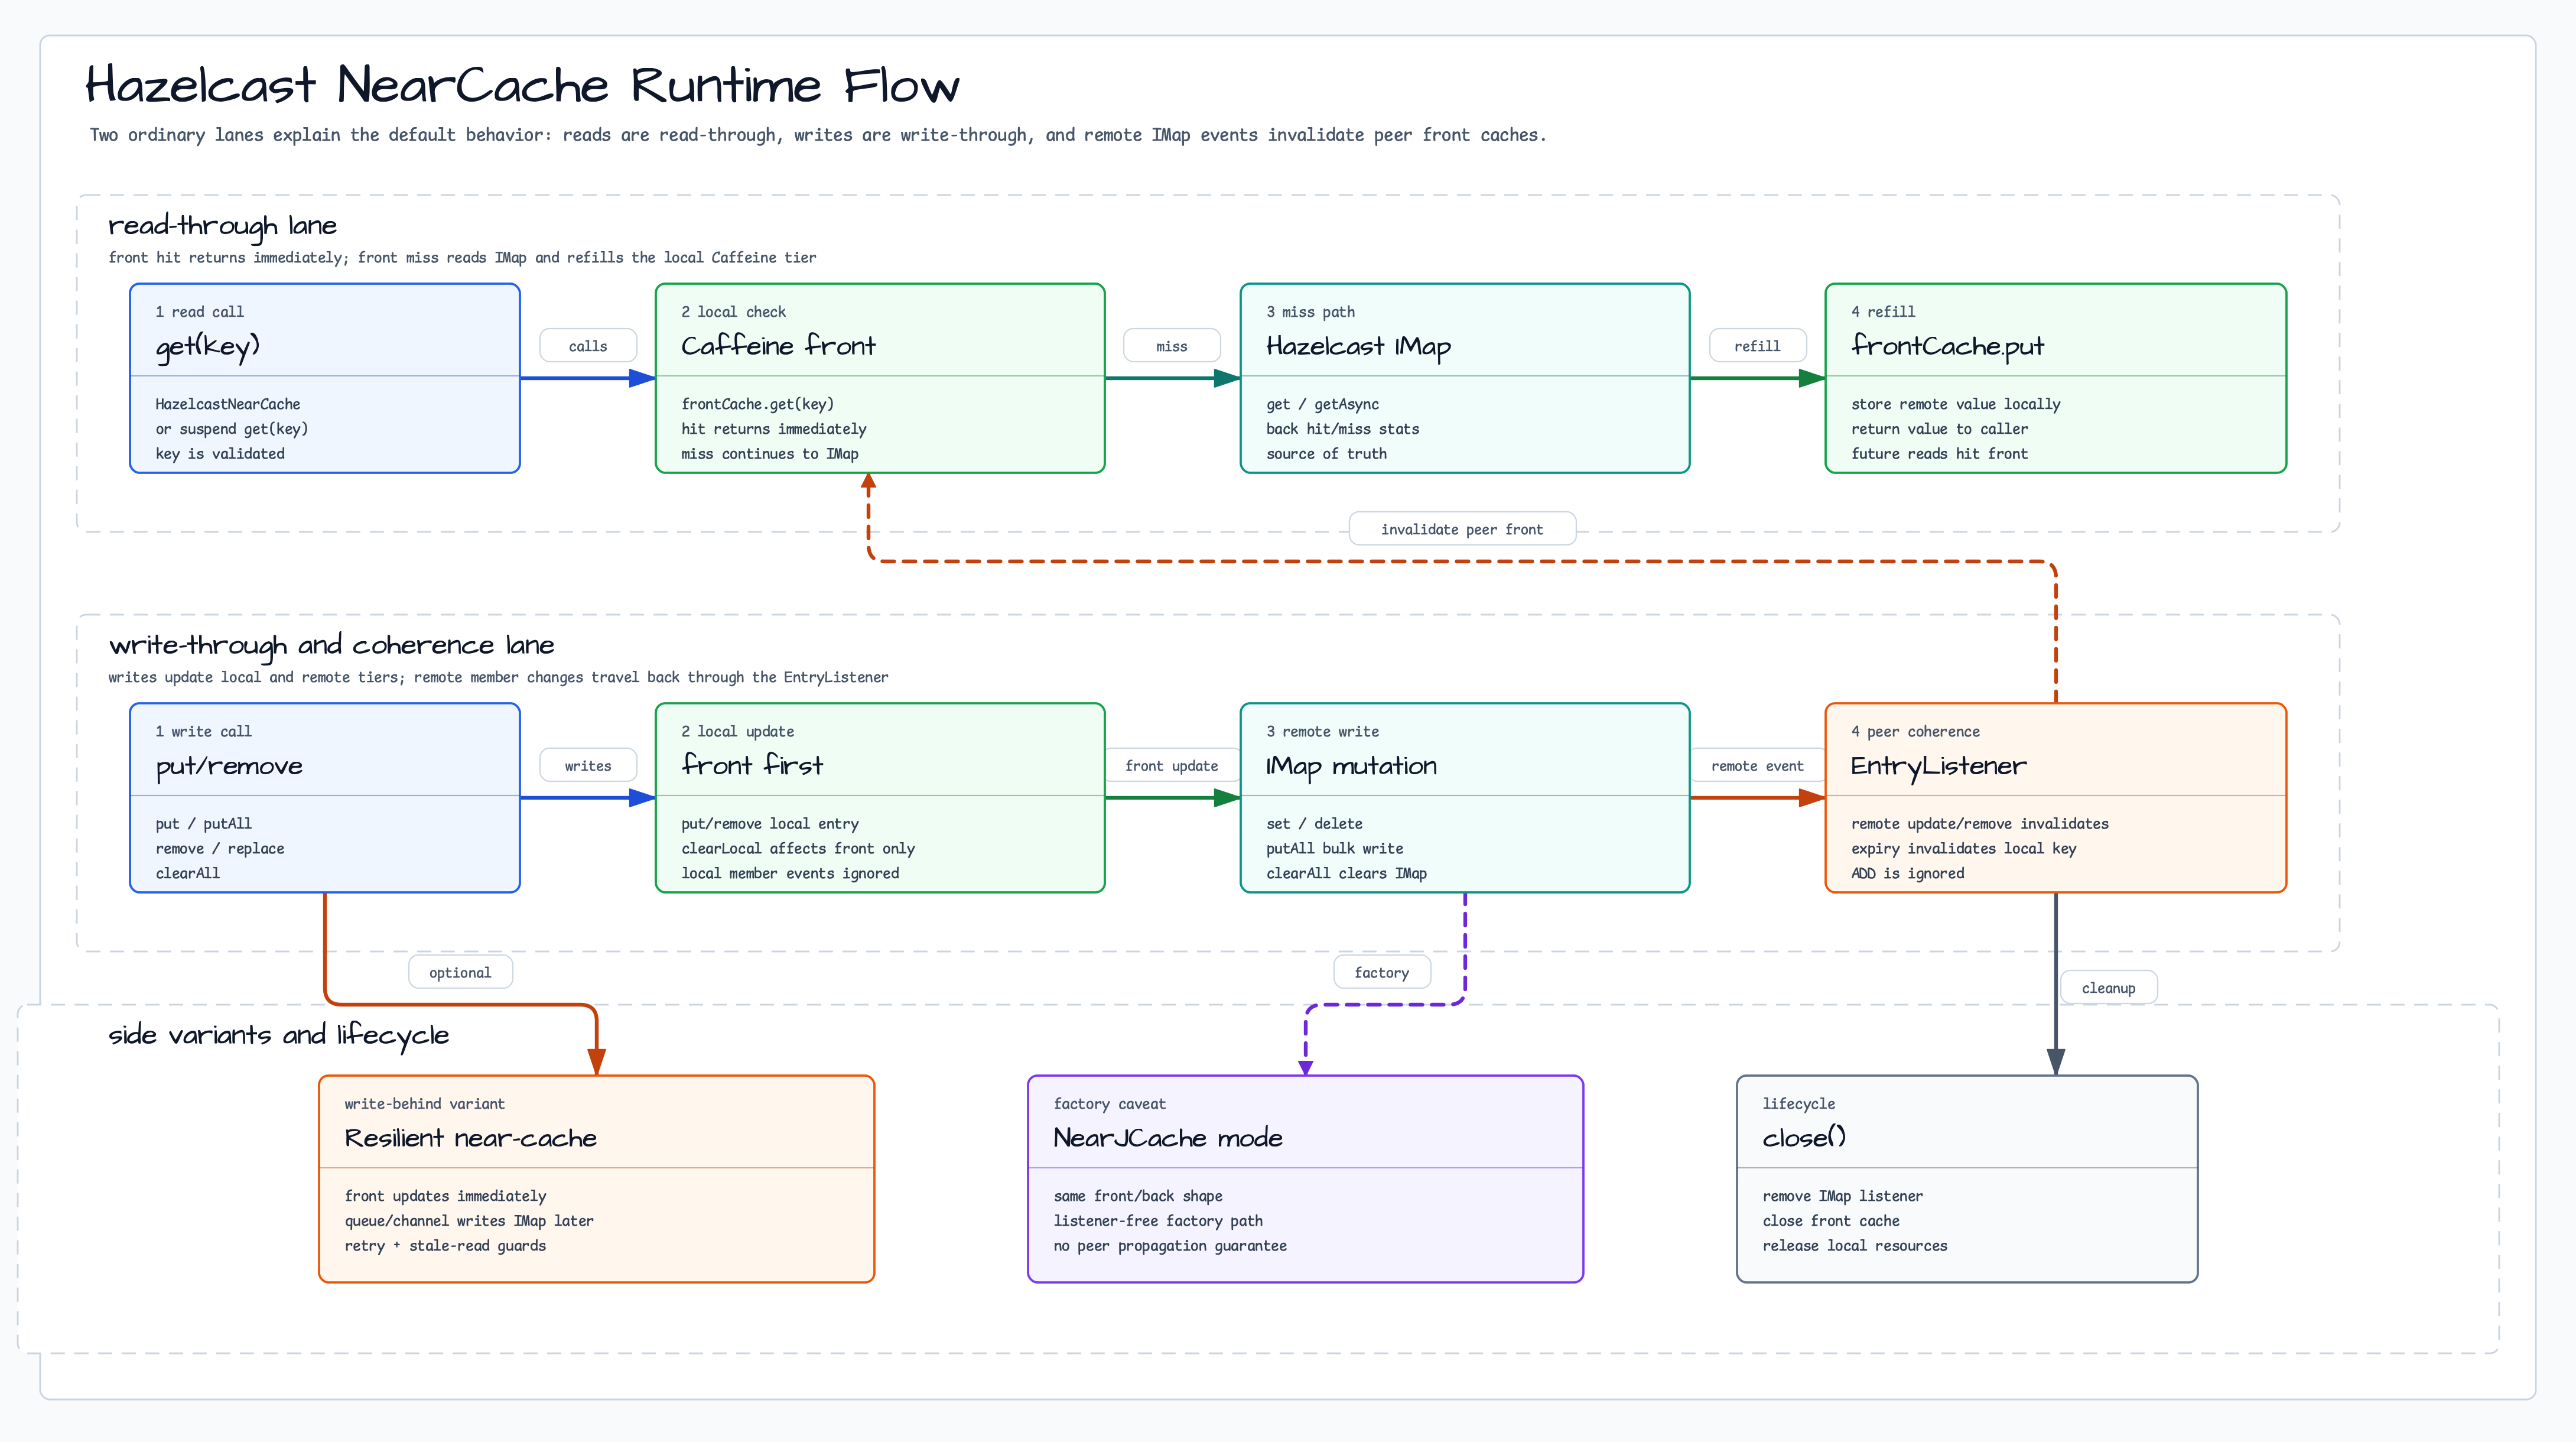Viewport: 2576px width, 1442px height.
Task: Select the get(key) read call node
Action: coord(325,378)
